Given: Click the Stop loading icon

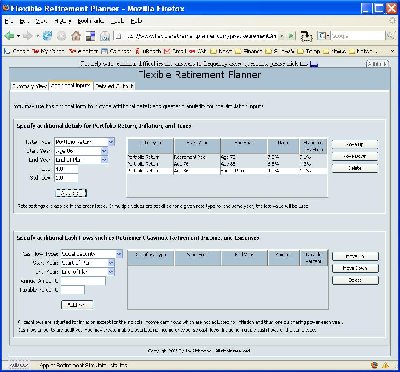Looking at the screenshot, I should click(x=62, y=36).
